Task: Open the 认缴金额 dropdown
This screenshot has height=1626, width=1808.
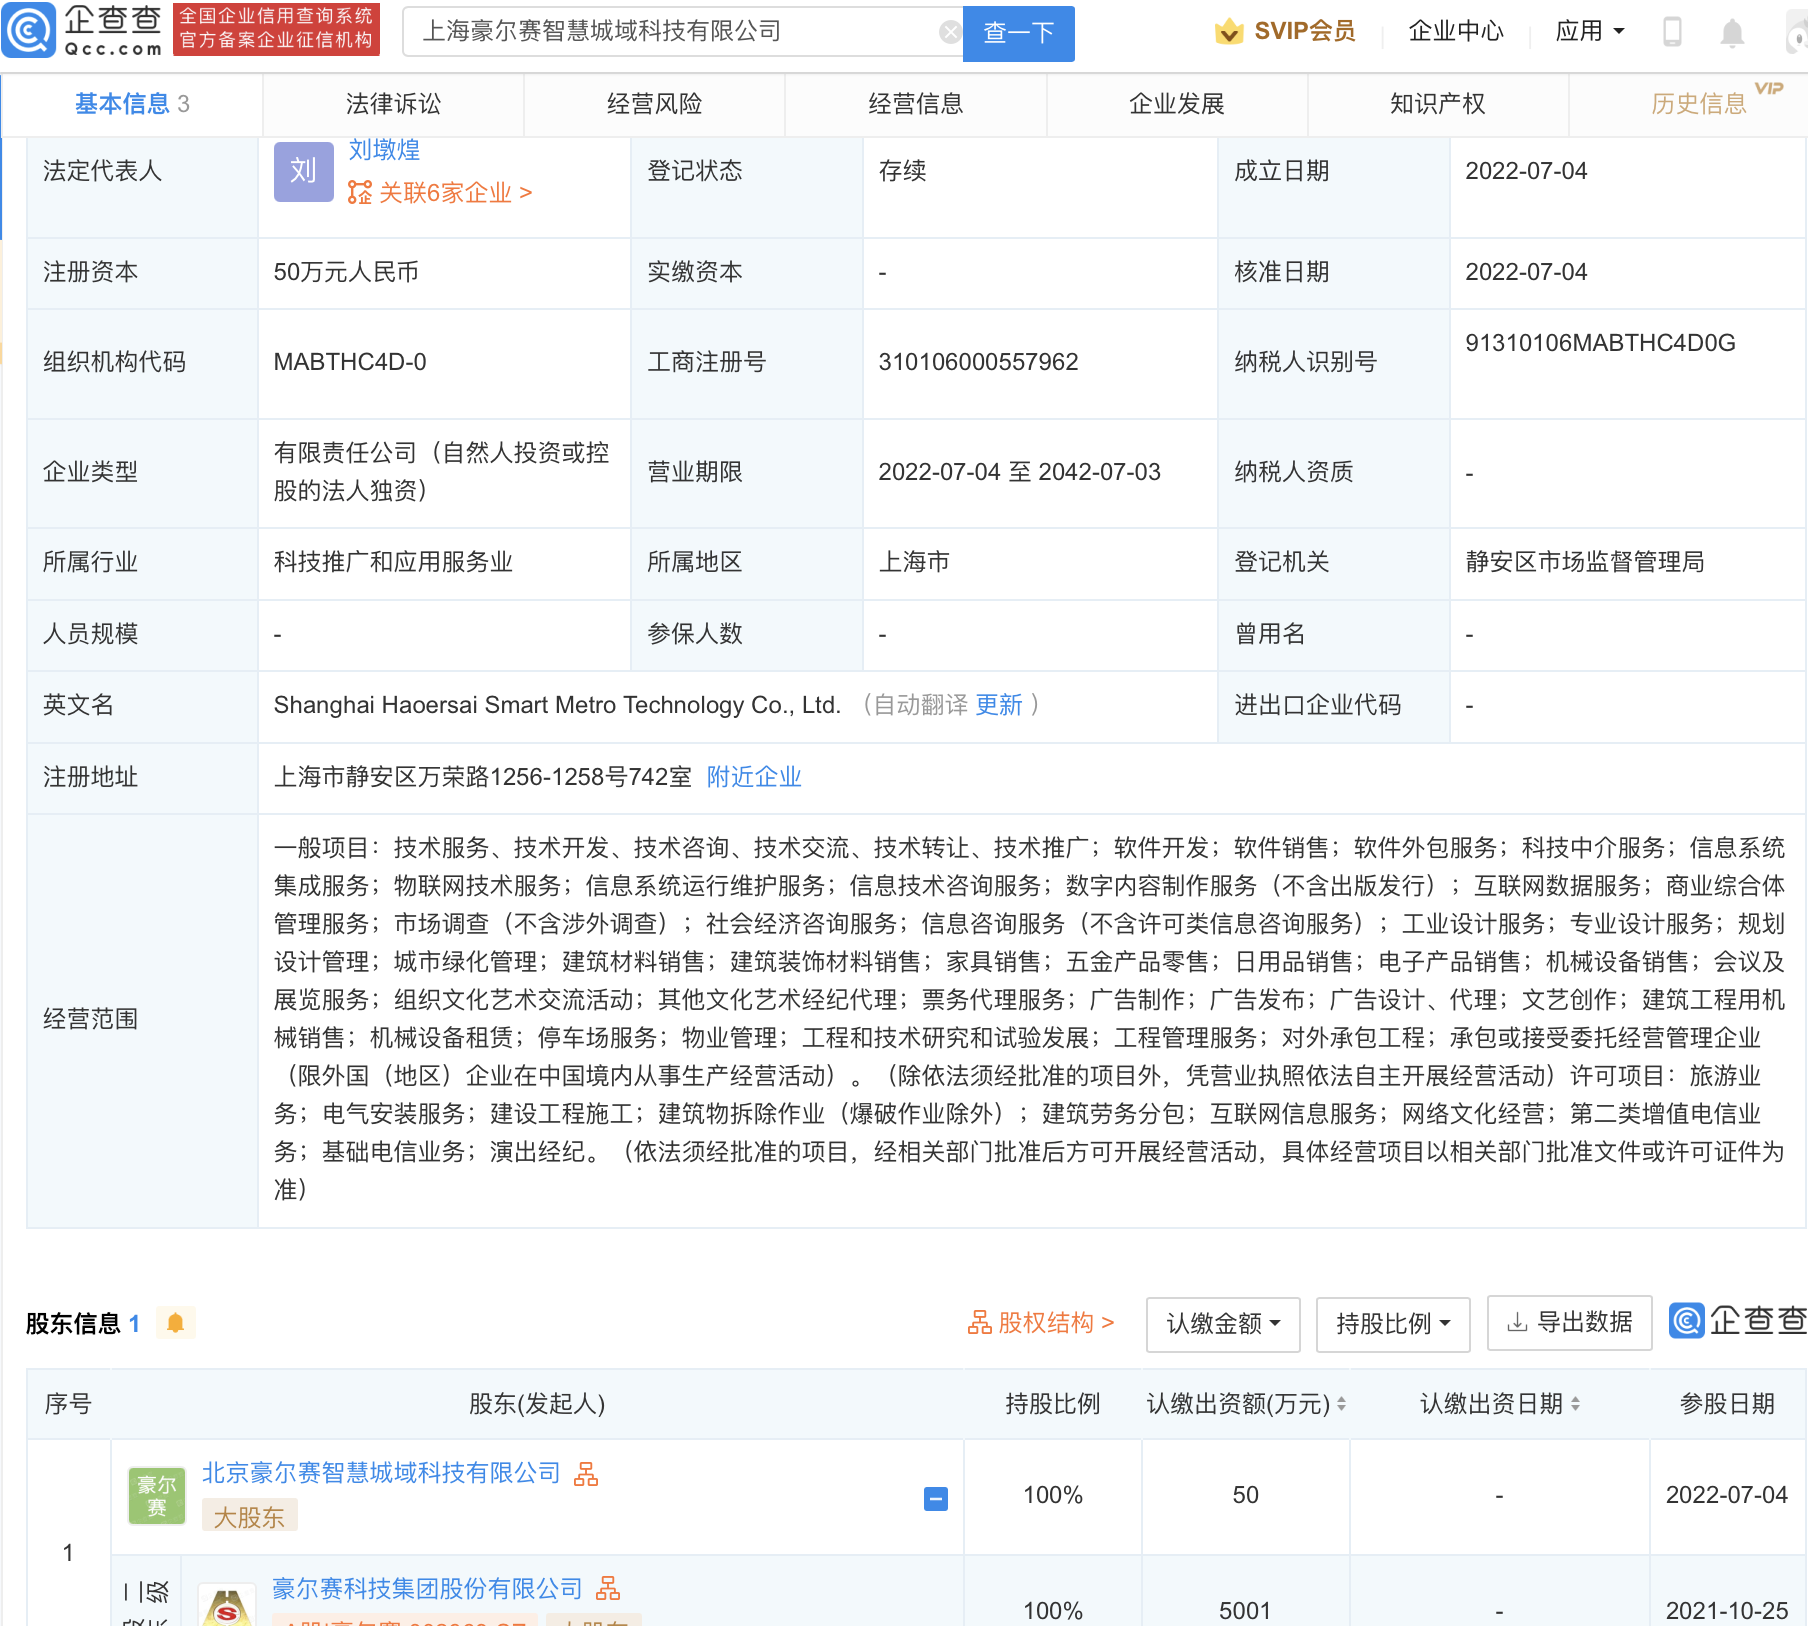Action: pos(1222,1323)
